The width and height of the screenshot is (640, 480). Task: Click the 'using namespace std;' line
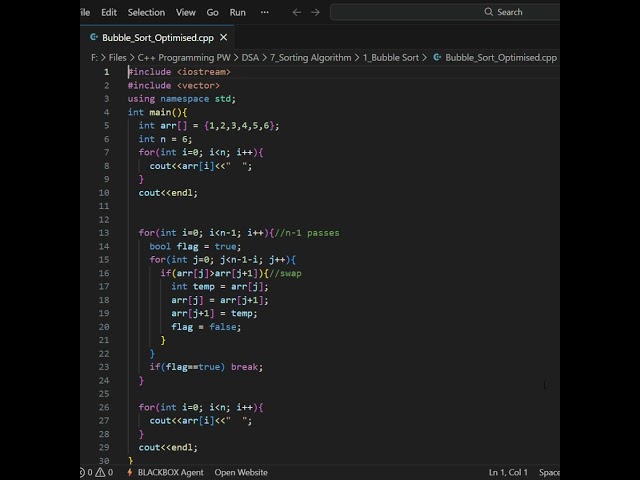[182, 99]
